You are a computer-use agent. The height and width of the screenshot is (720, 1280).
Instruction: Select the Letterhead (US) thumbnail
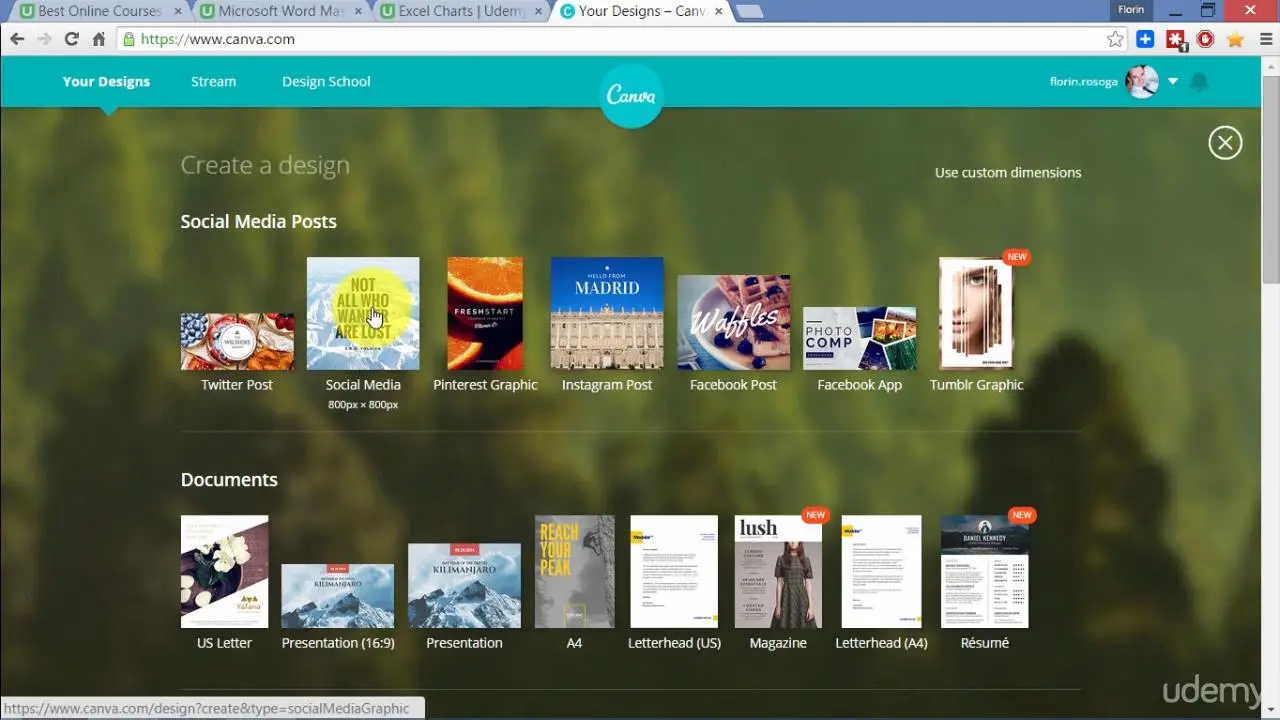(x=674, y=572)
